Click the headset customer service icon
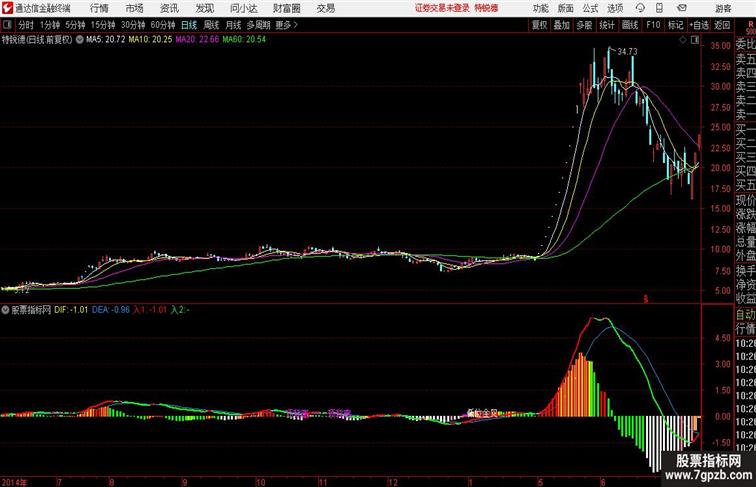 [640, 8]
